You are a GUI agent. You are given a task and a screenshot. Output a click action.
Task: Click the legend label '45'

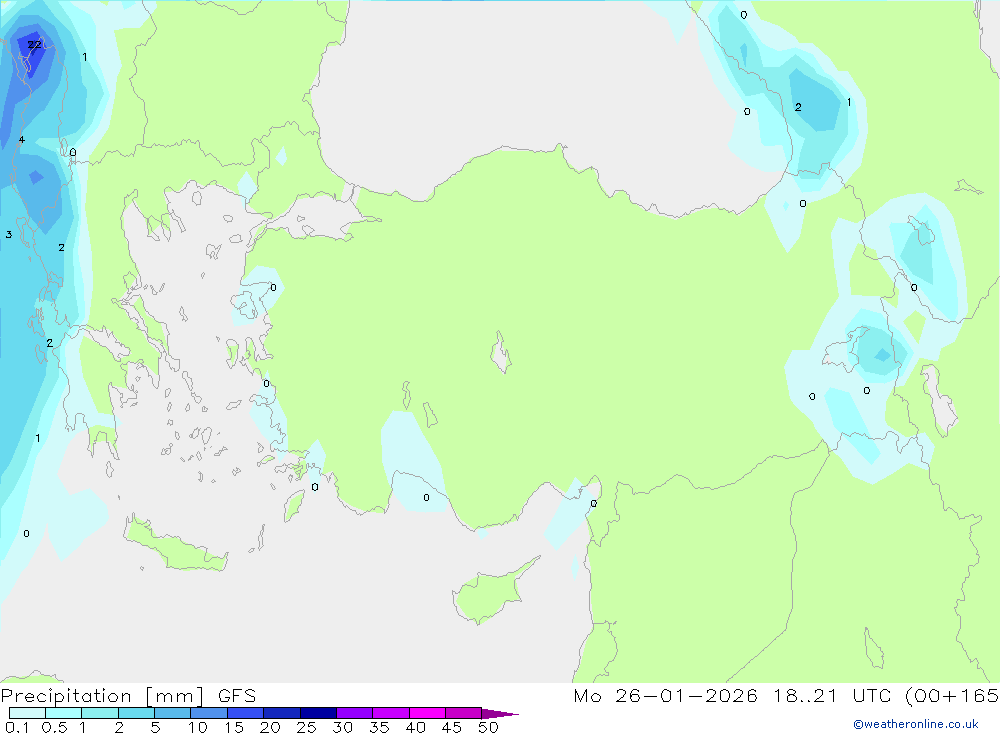[452, 727]
